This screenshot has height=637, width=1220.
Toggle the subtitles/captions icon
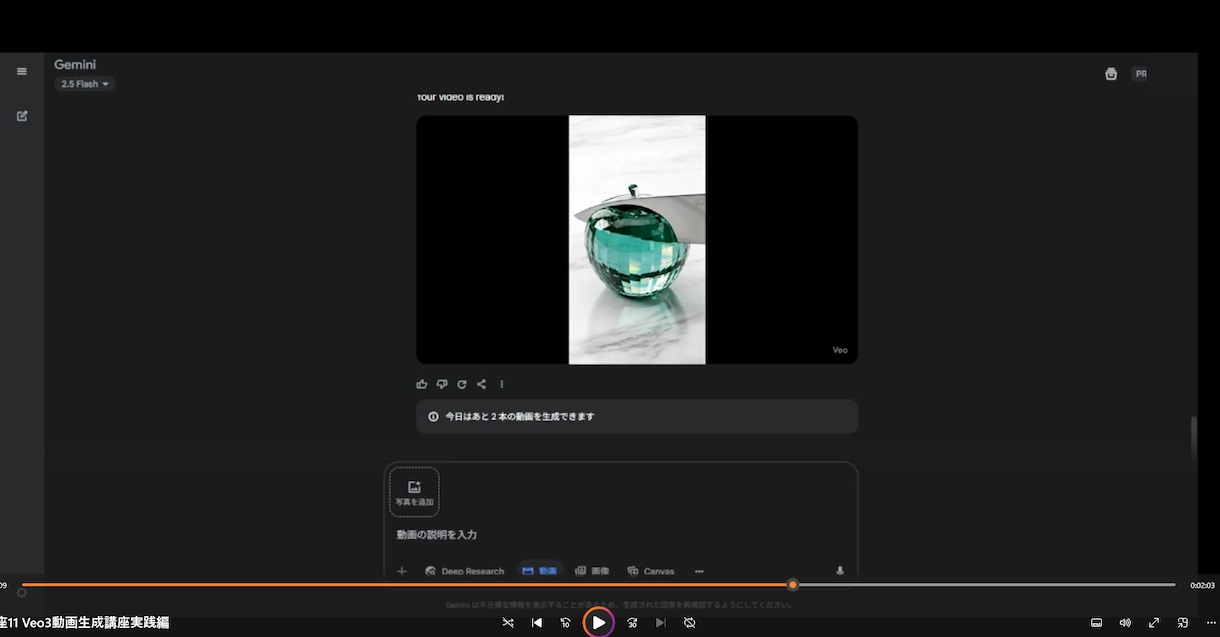pyautogui.click(x=1096, y=623)
